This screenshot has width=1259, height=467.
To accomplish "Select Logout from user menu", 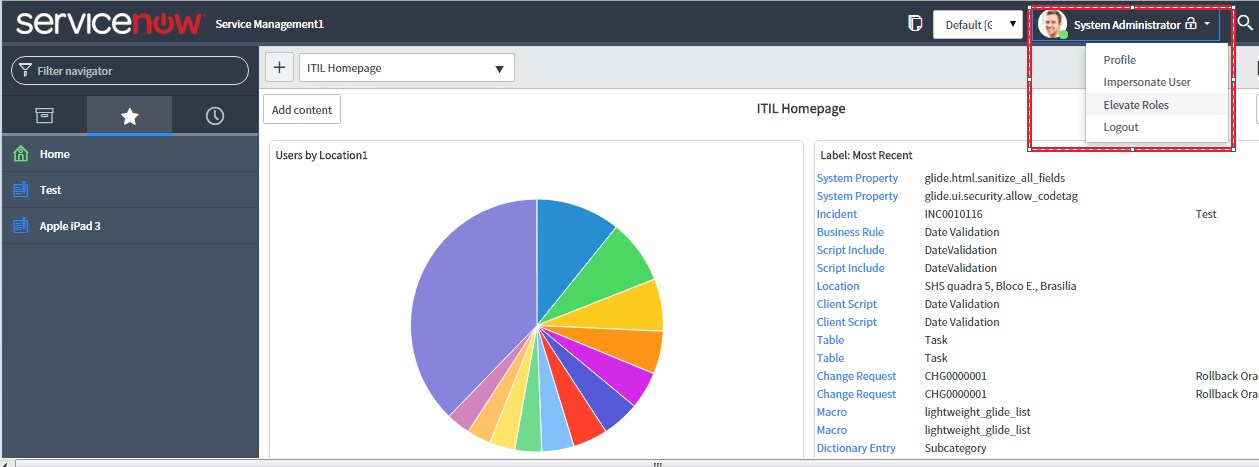I will (1121, 127).
